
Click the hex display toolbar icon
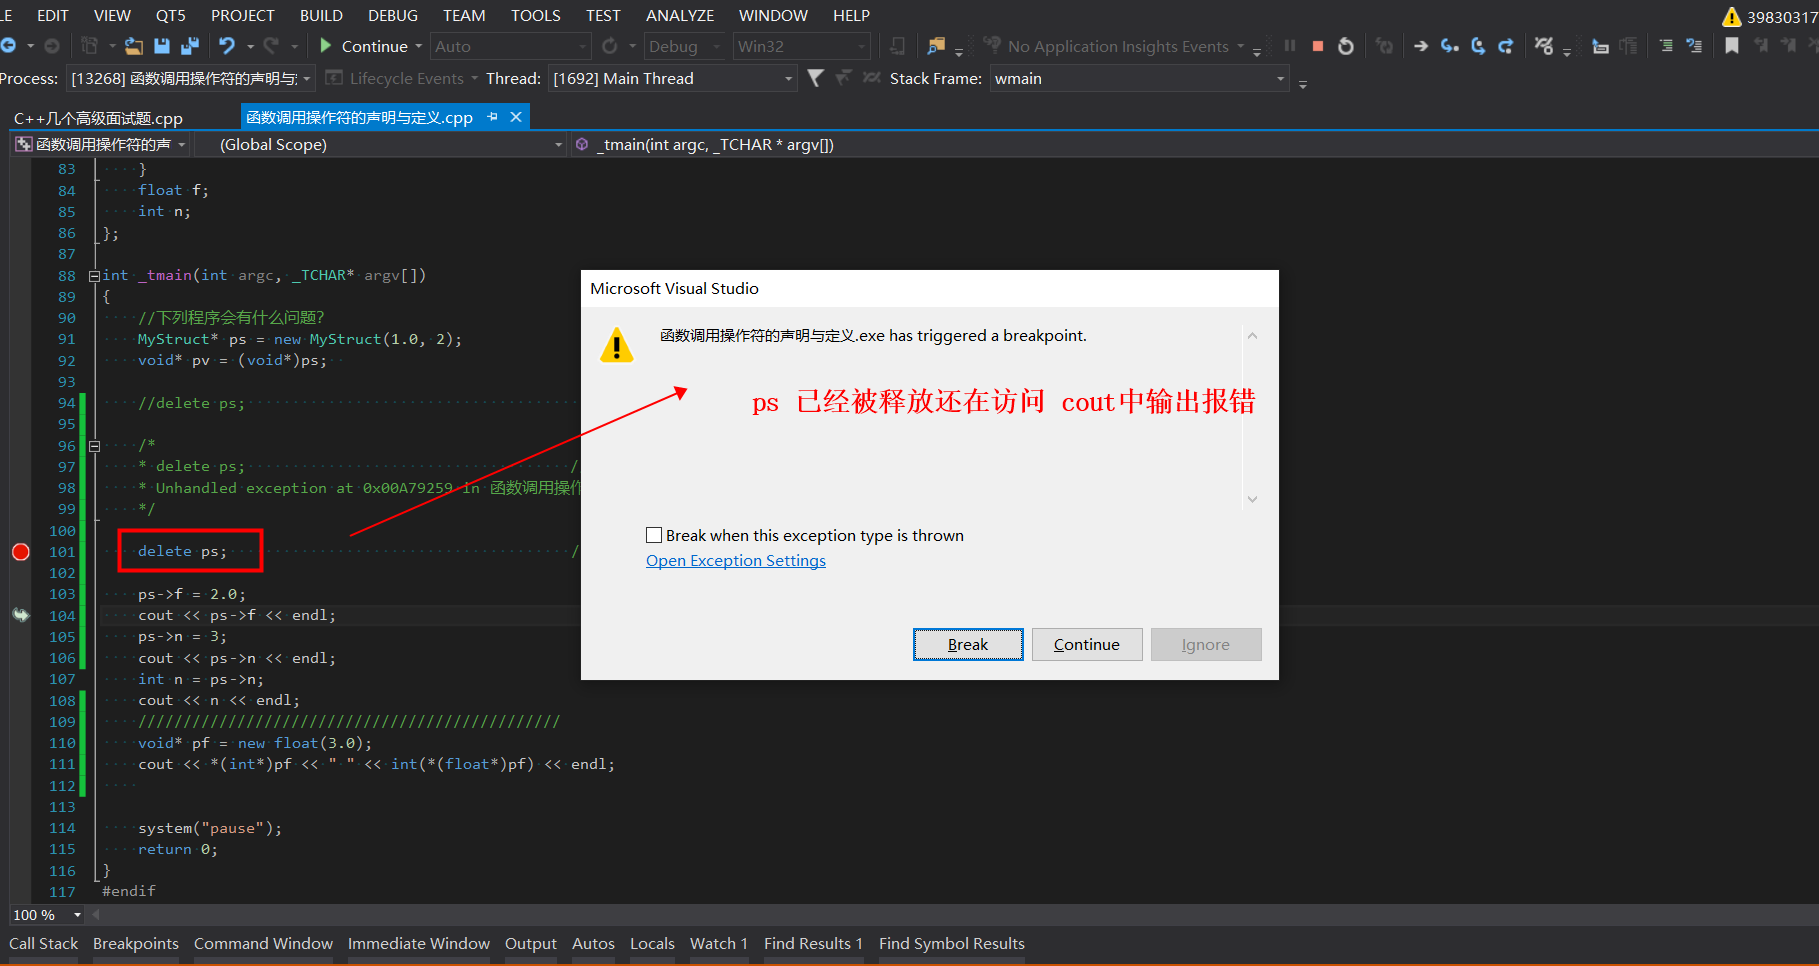[x=1600, y=46]
